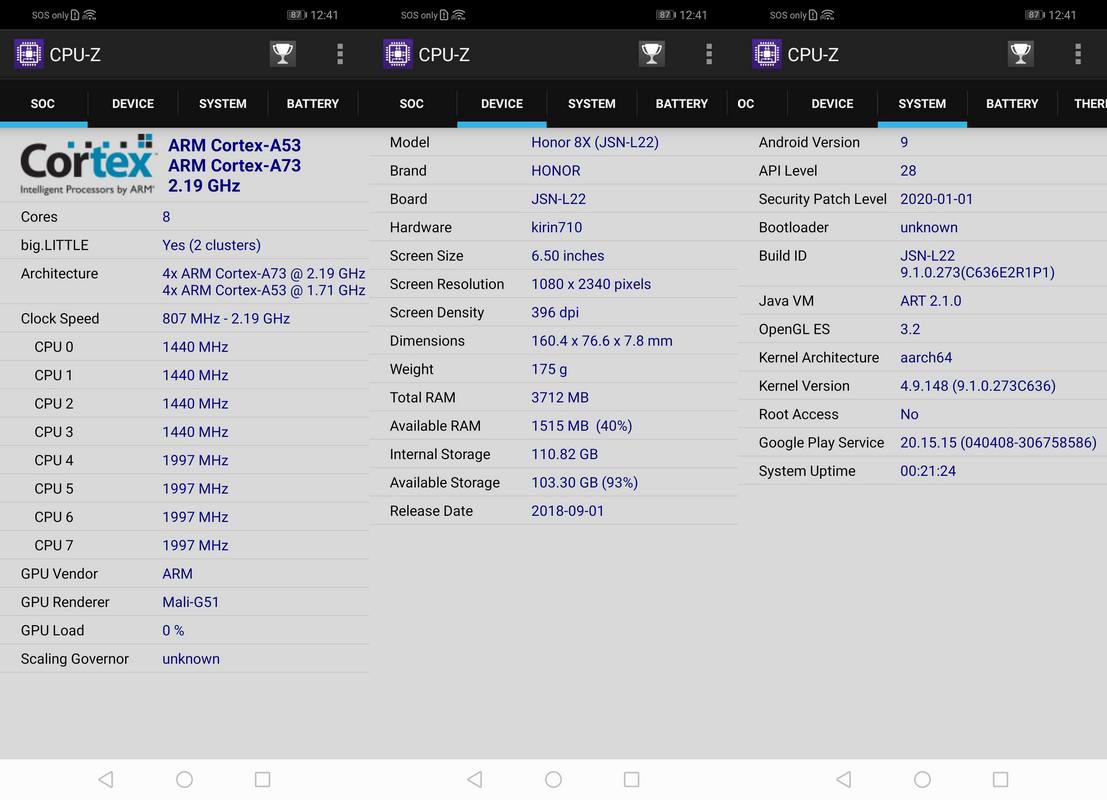Image resolution: width=1107 pixels, height=800 pixels.
Task: Tap Home navigation button in left screen
Action: point(184,779)
